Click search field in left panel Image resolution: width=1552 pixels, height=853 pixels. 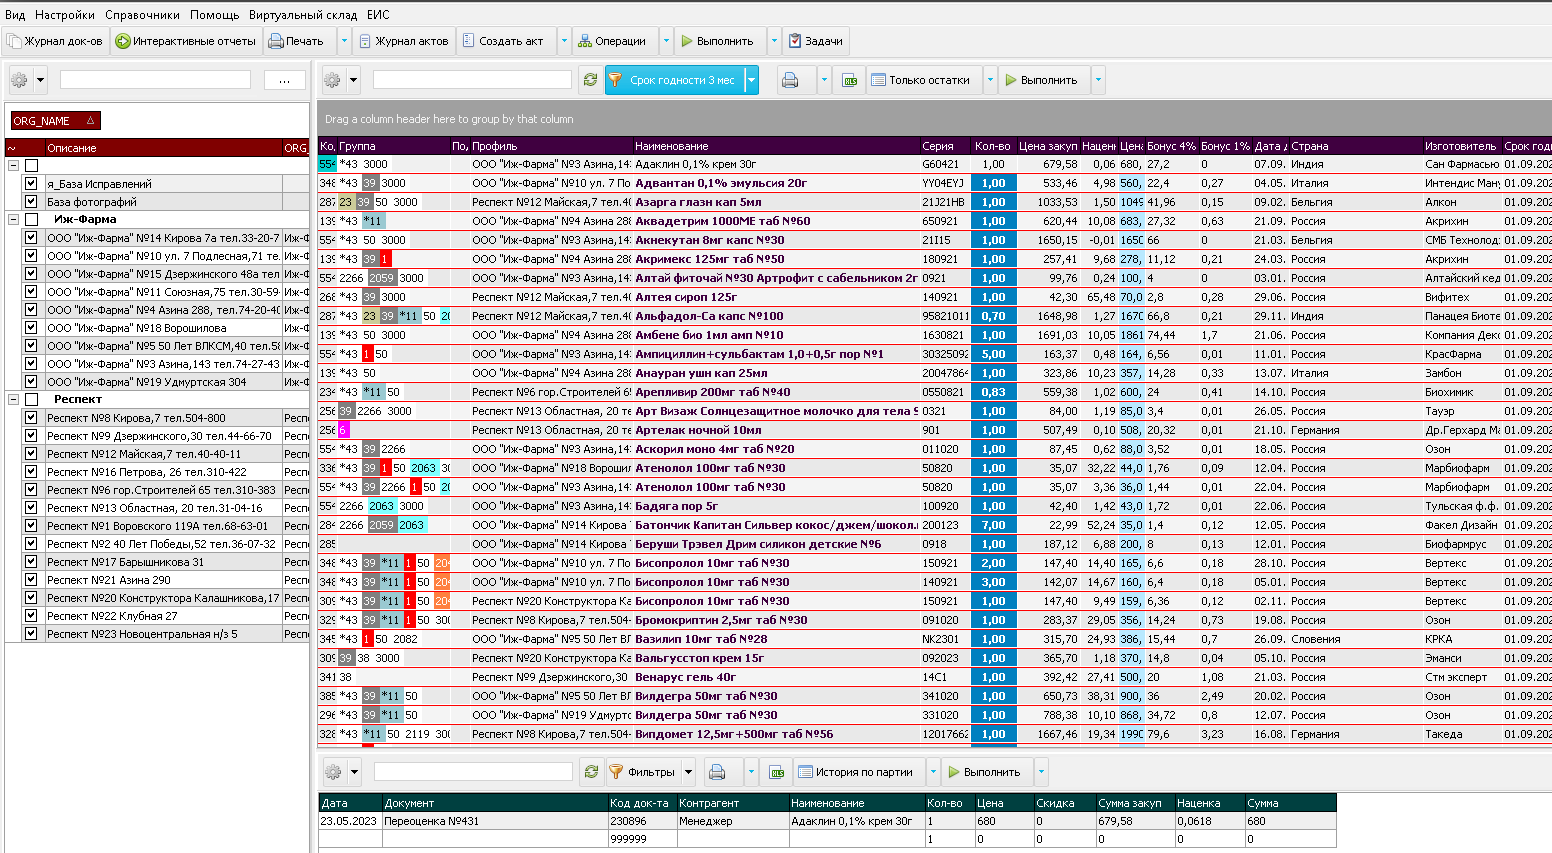(x=155, y=80)
